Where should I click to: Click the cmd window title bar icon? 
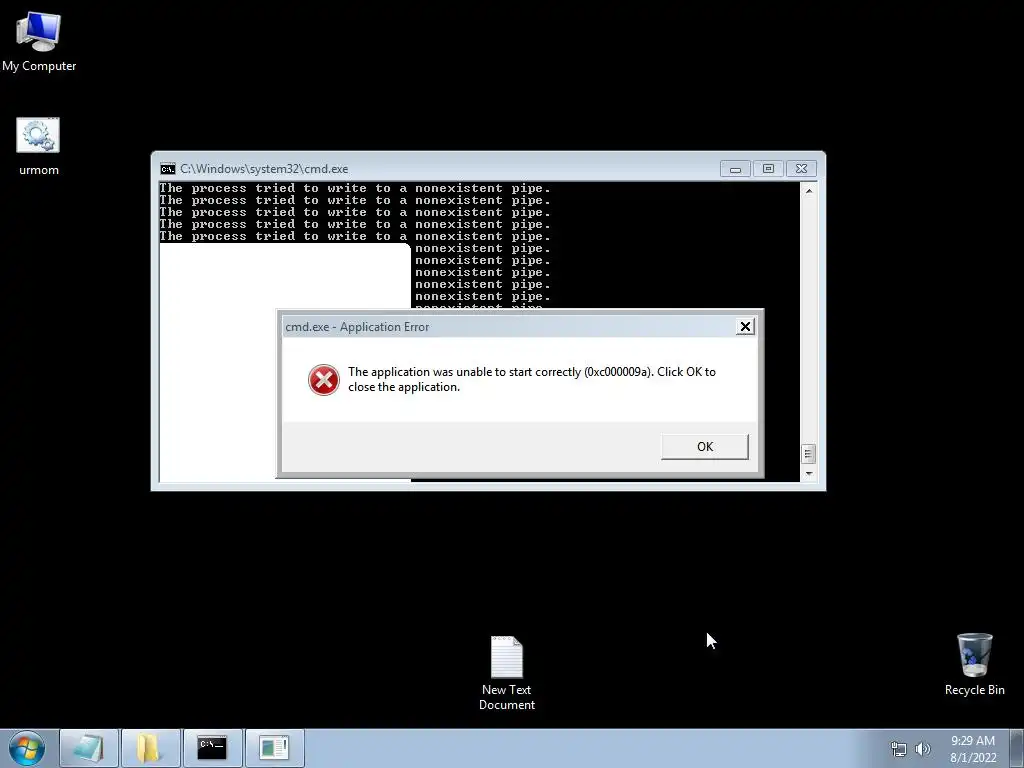pos(168,169)
